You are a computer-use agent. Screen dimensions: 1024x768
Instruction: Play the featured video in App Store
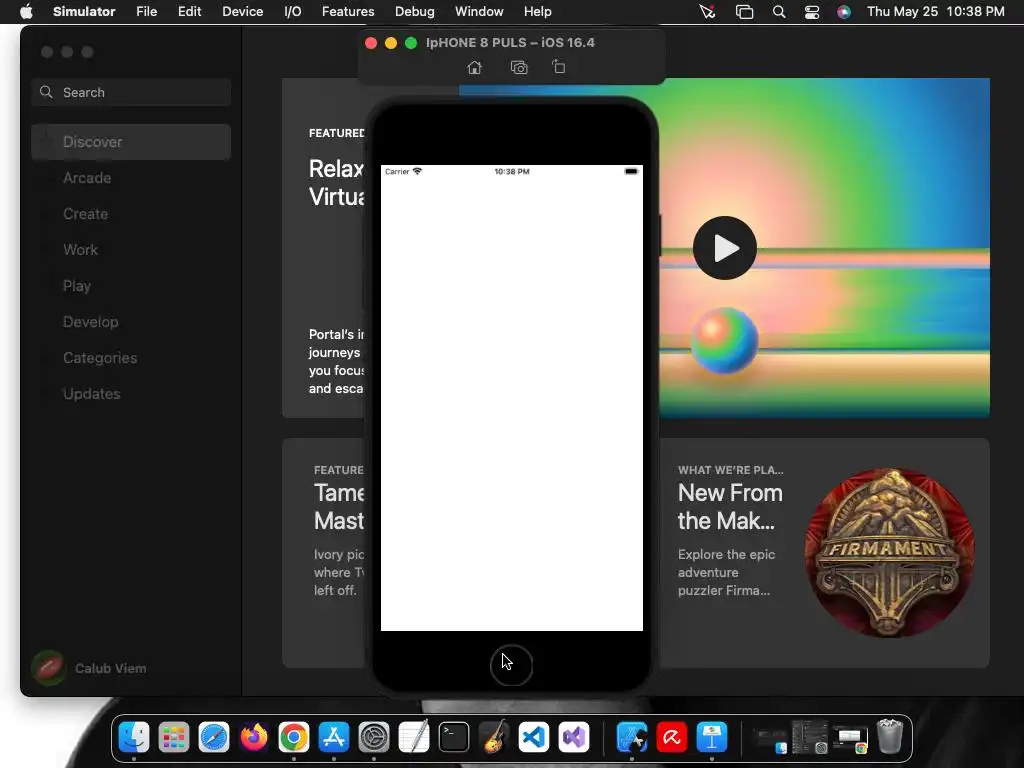(x=725, y=248)
